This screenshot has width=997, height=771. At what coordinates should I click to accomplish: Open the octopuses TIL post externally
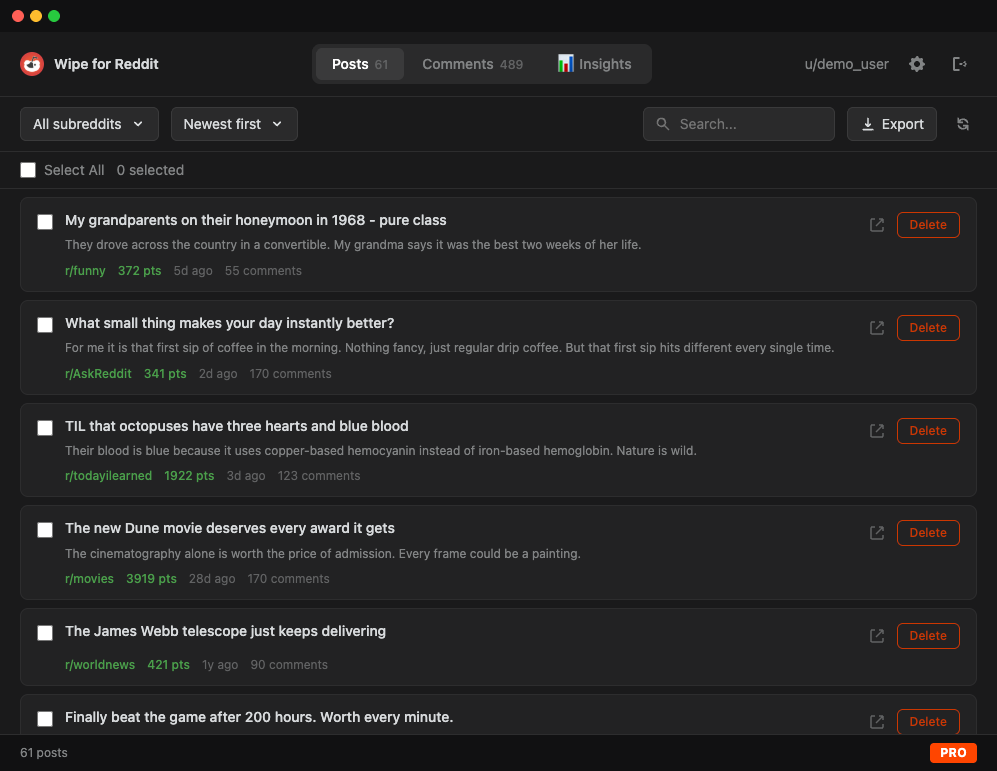click(877, 431)
